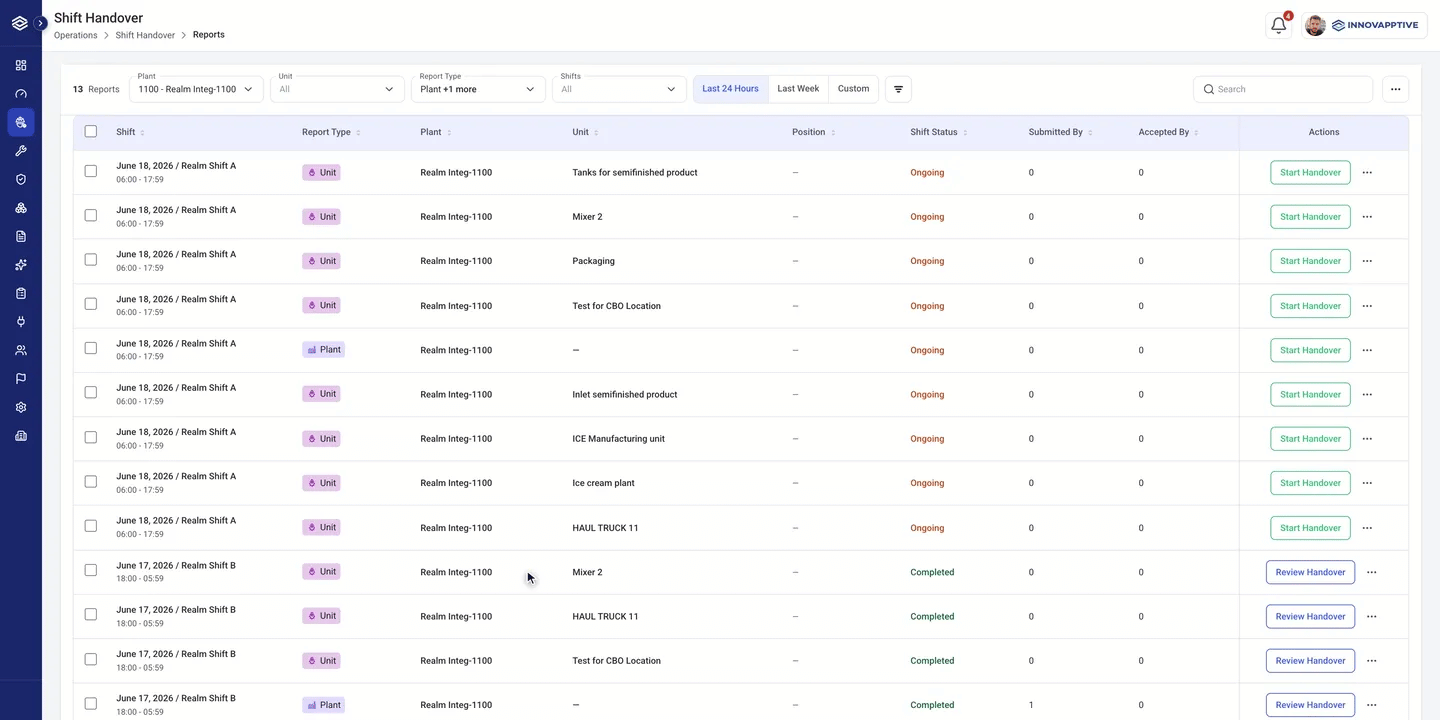
Task: Open row options for Mixer 2 Ongoing
Action: [1367, 217]
